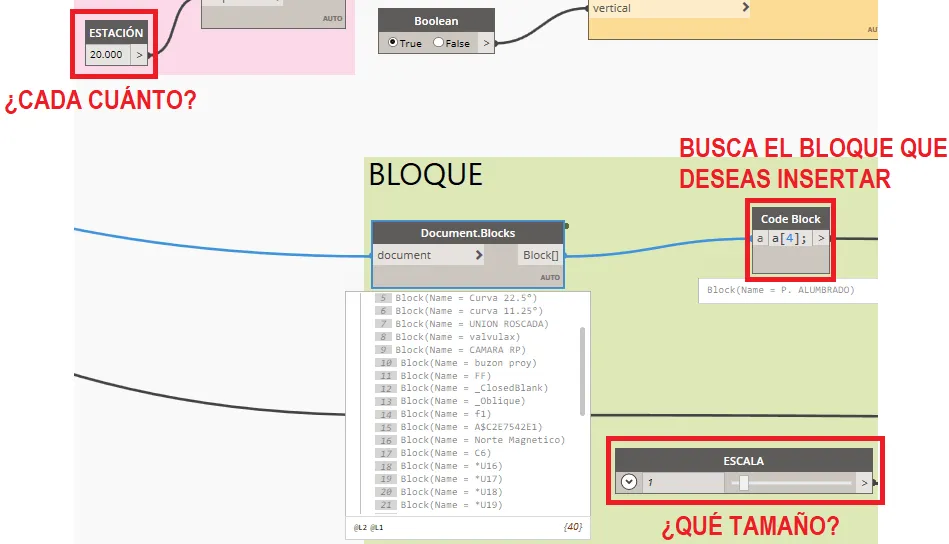This screenshot has height=544, width=949.
Task: Expand the ESCALA slider settings chevron
Action: pyautogui.click(x=629, y=482)
